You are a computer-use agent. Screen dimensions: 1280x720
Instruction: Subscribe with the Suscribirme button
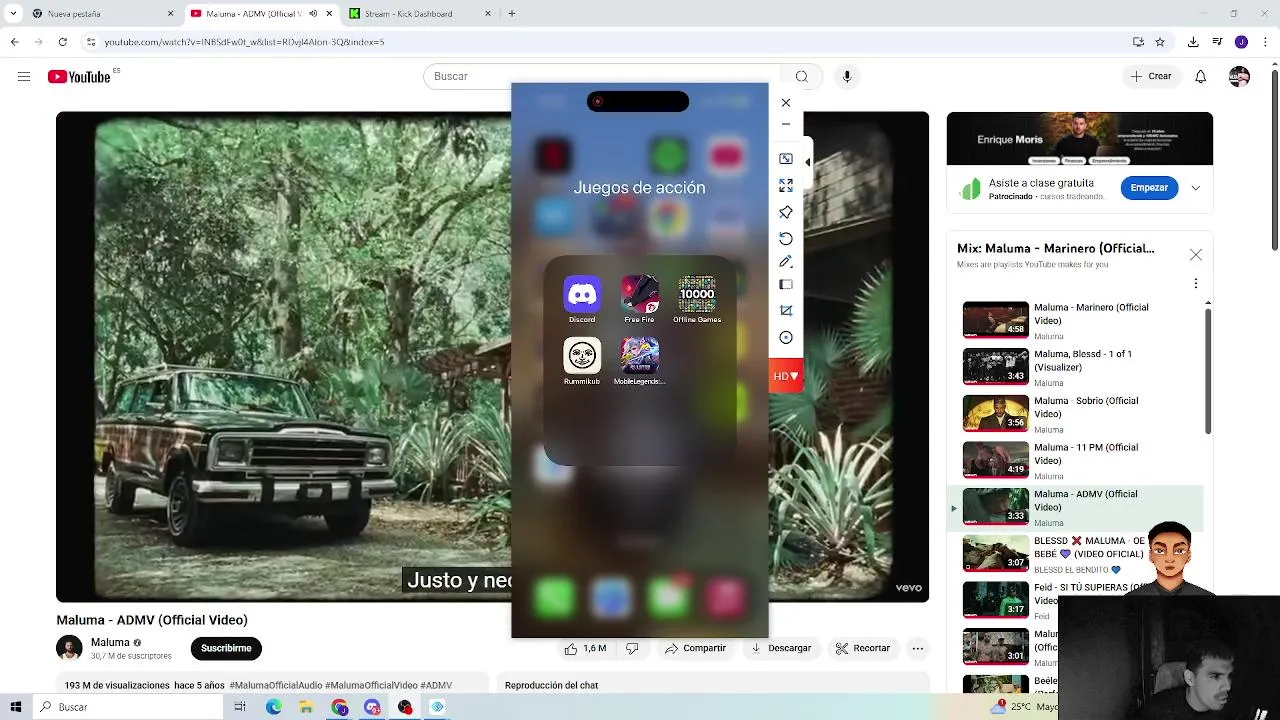226,648
